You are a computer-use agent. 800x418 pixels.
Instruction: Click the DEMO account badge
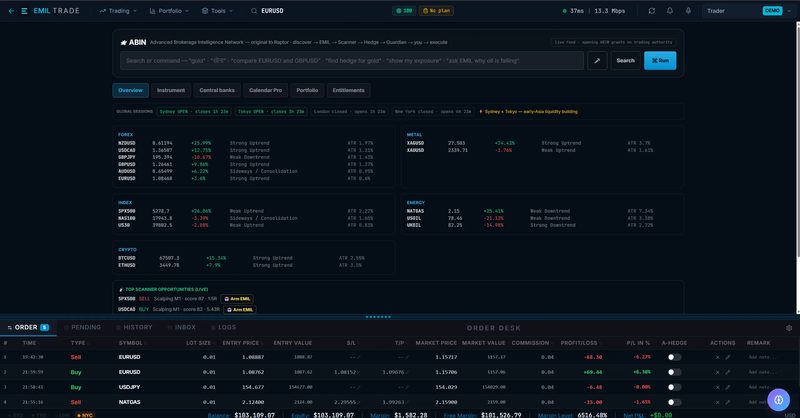pyautogui.click(x=772, y=11)
